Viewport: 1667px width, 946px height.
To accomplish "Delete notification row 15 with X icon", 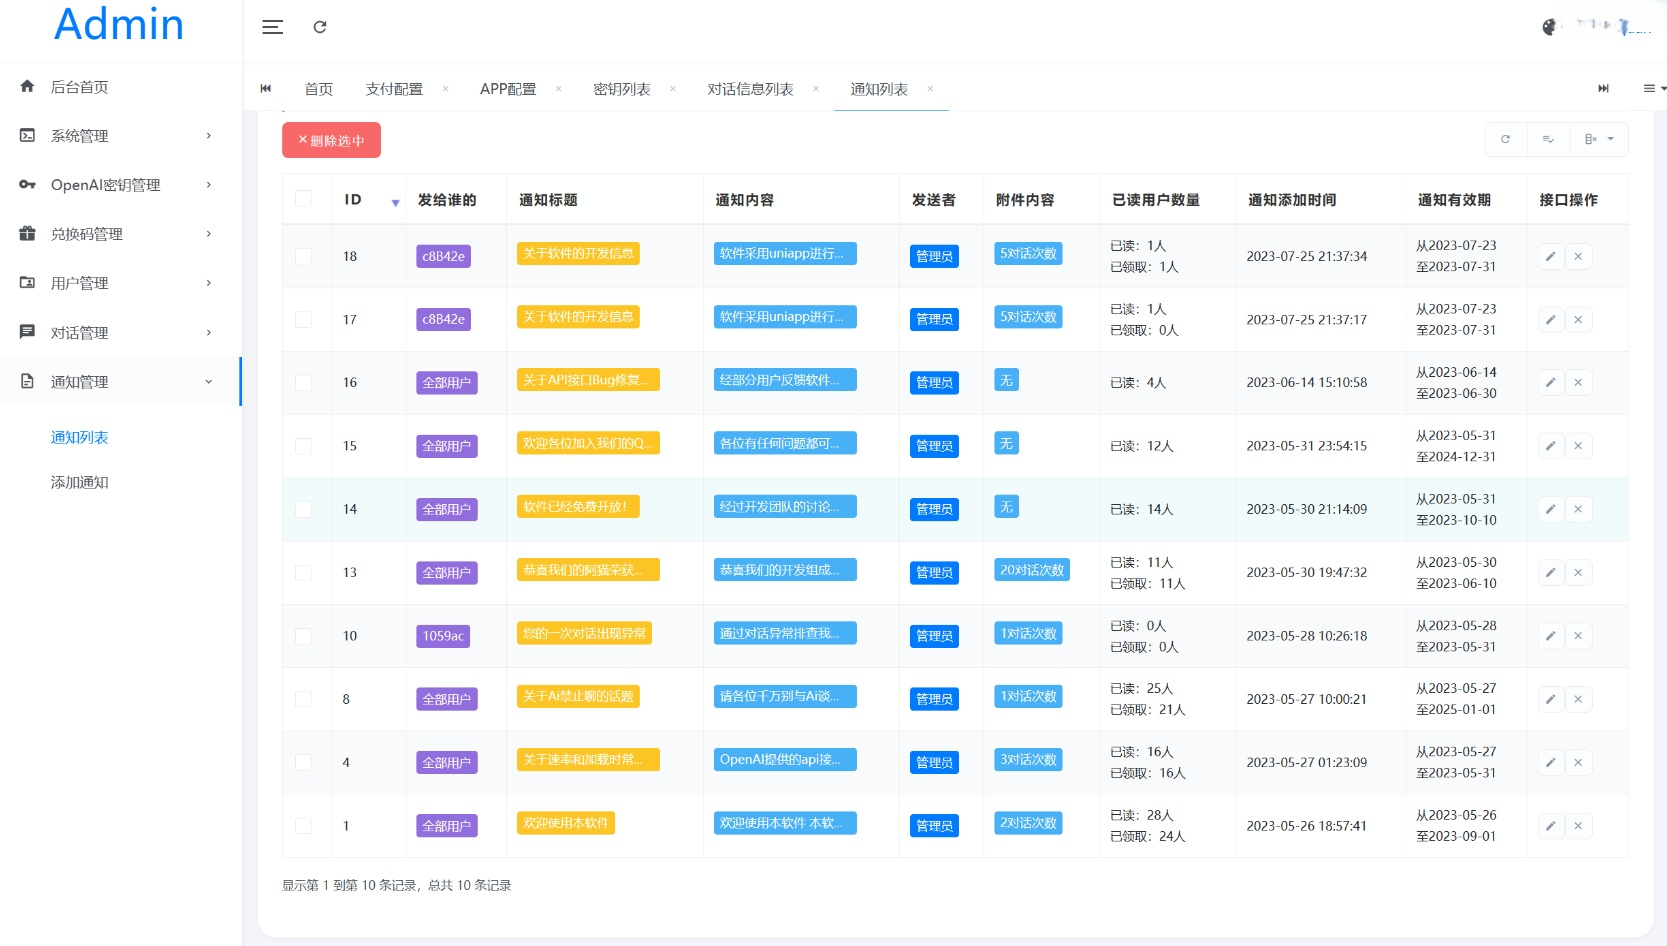I will pyautogui.click(x=1578, y=446).
